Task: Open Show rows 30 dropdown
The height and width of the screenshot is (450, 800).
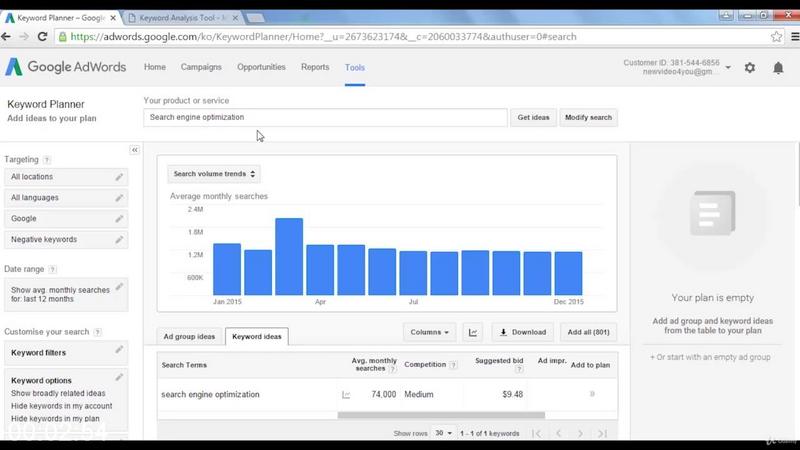Action: [x=442, y=433]
